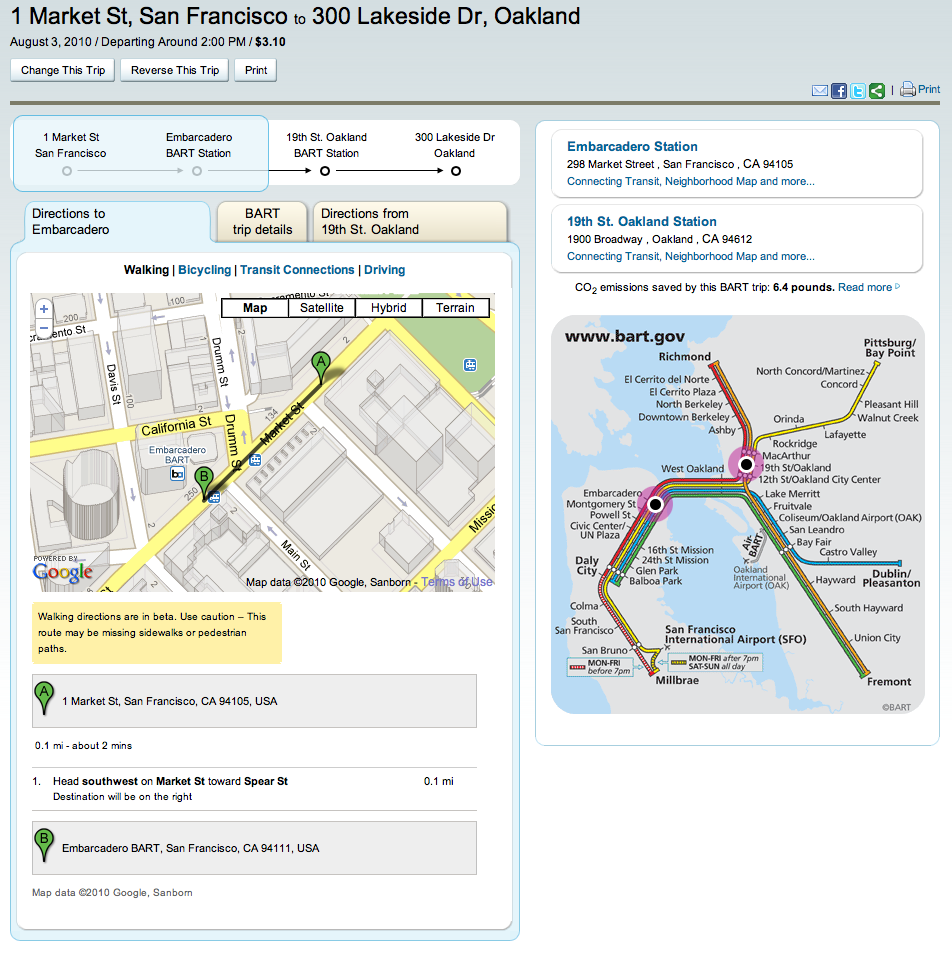
Task: Click the "1900 Broadway, Oakland" station address
Action: point(660,239)
